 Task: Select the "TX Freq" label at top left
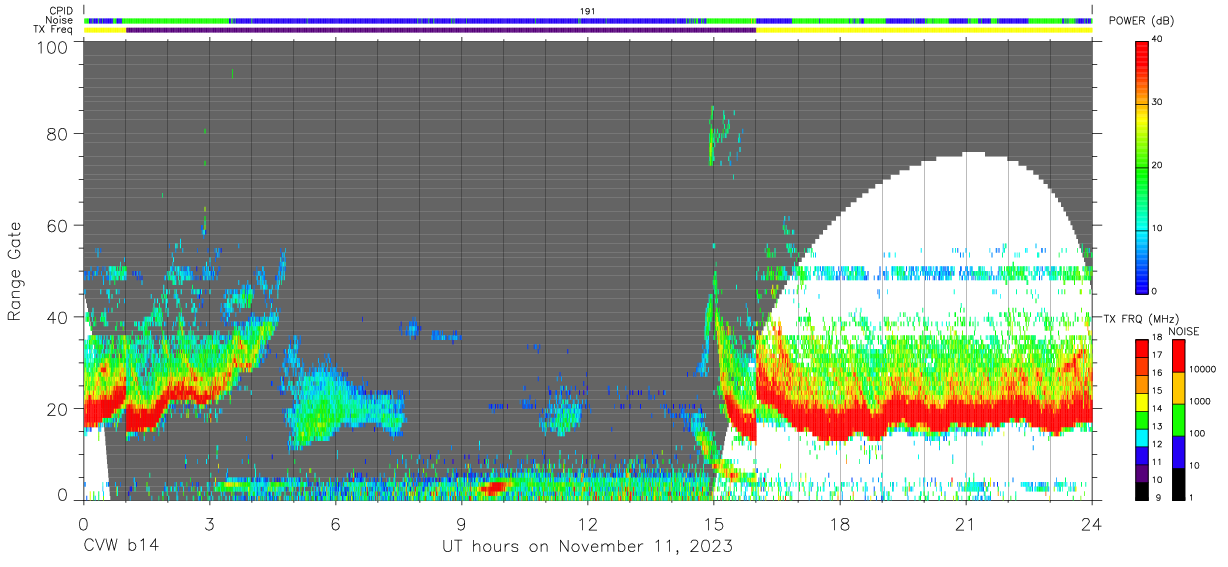(x=54, y=30)
